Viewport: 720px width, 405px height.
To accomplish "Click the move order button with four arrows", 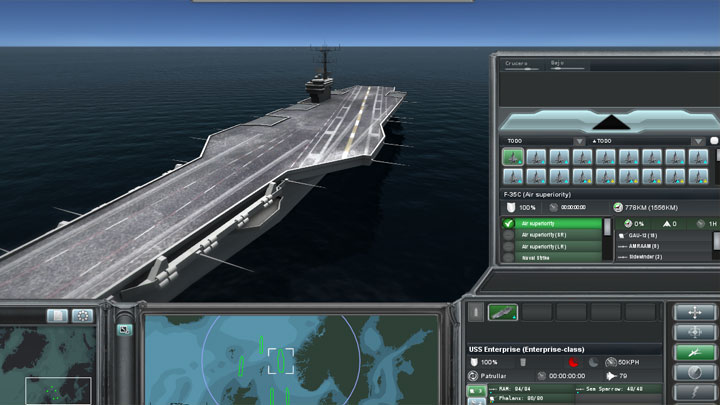I will [x=695, y=312].
